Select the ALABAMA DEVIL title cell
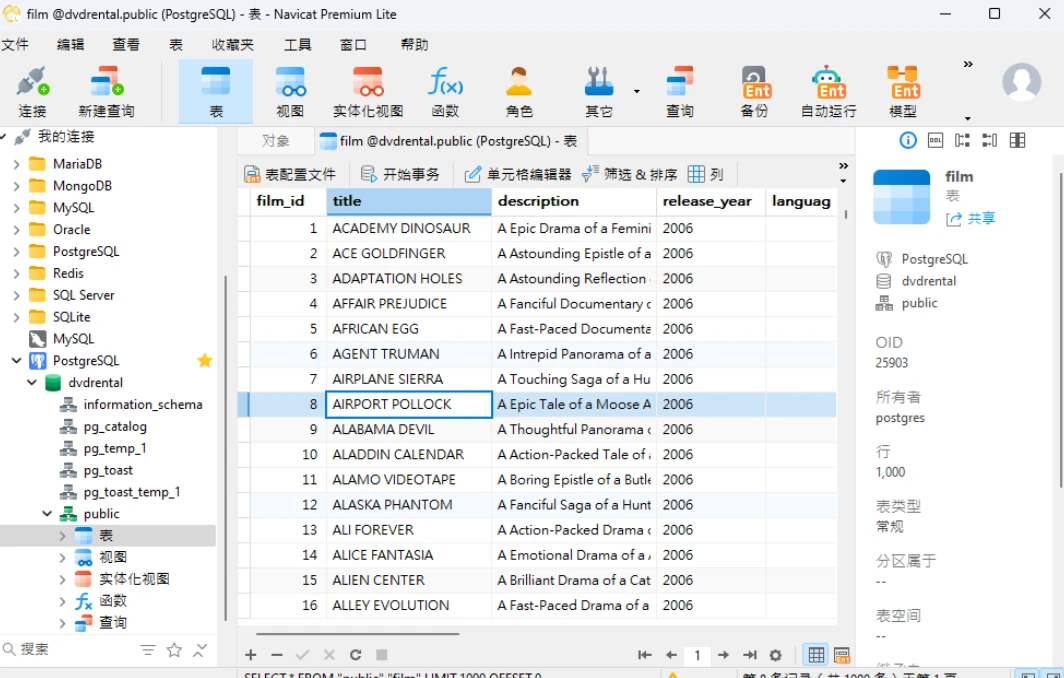Image resolution: width=1064 pixels, height=678 pixels. point(408,429)
